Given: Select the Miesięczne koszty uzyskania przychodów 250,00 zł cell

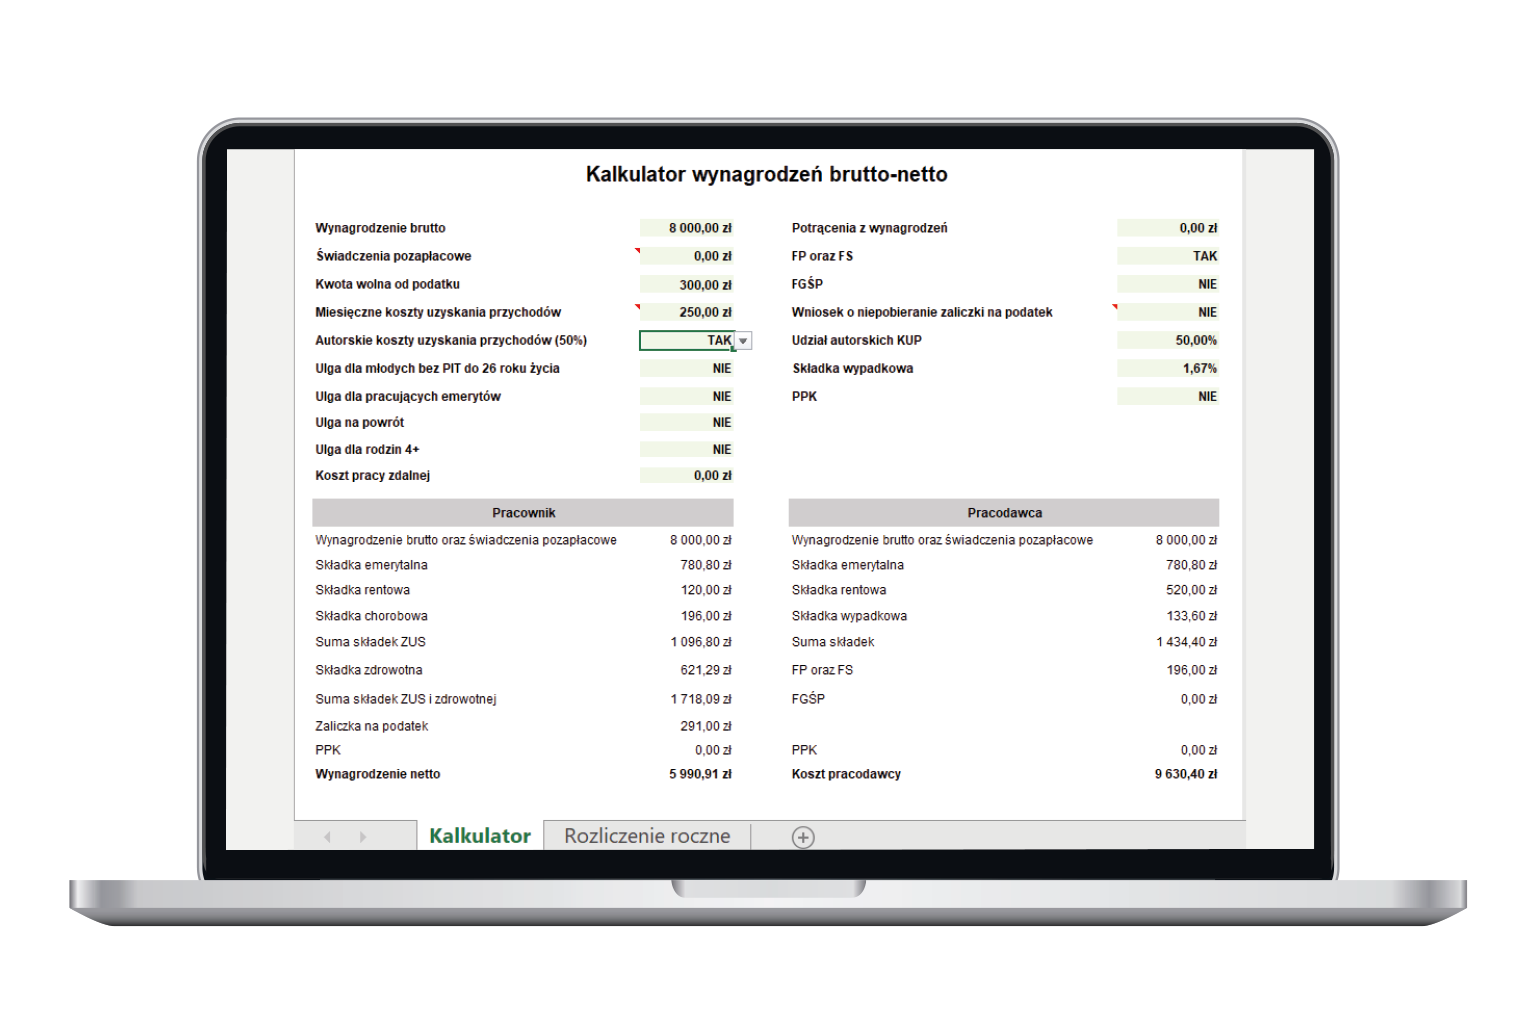Looking at the screenshot, I should coord(687,313).
